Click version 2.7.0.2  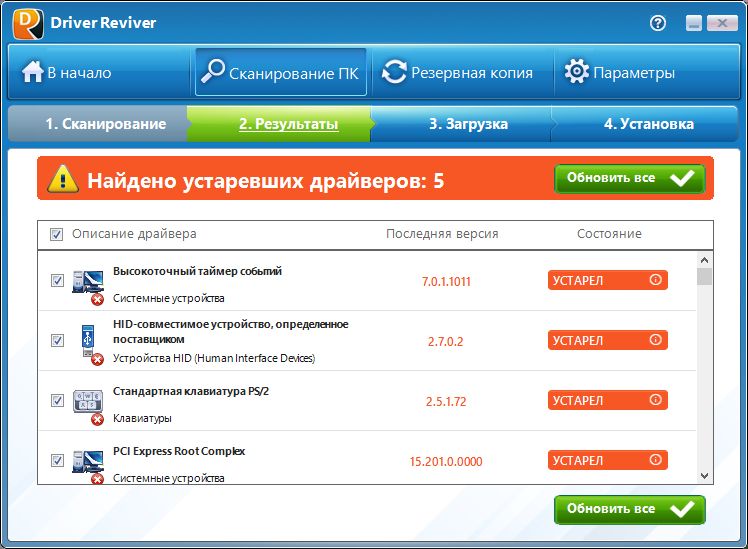[x=445, y=342]
